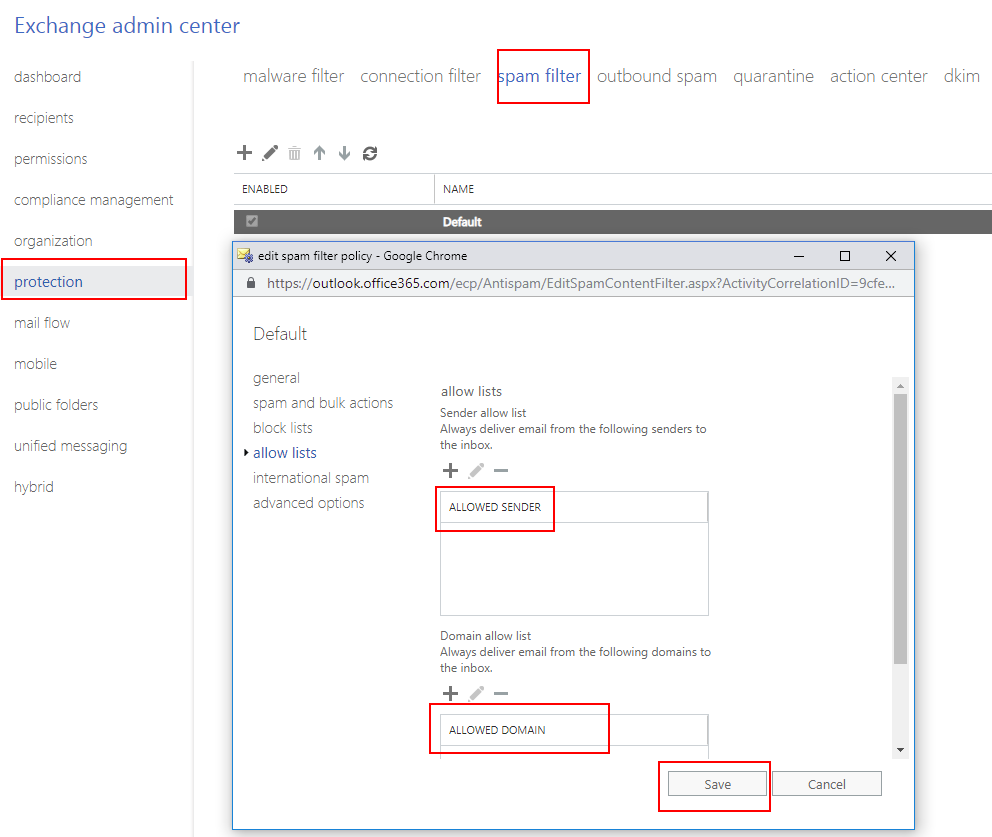
Task: Click the dialog vertical scrollbar thumb
Action: tap(900, 529)
